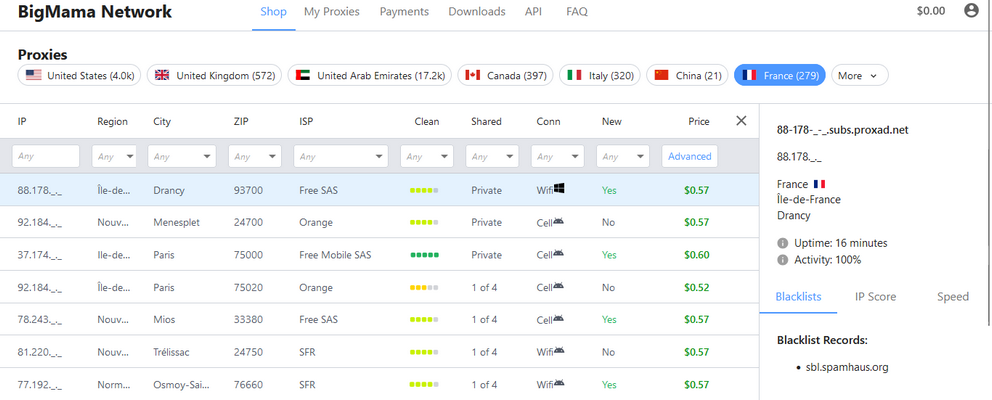Select the Canada country filter
Screen dimensions: 992x400
click(505, 75)
